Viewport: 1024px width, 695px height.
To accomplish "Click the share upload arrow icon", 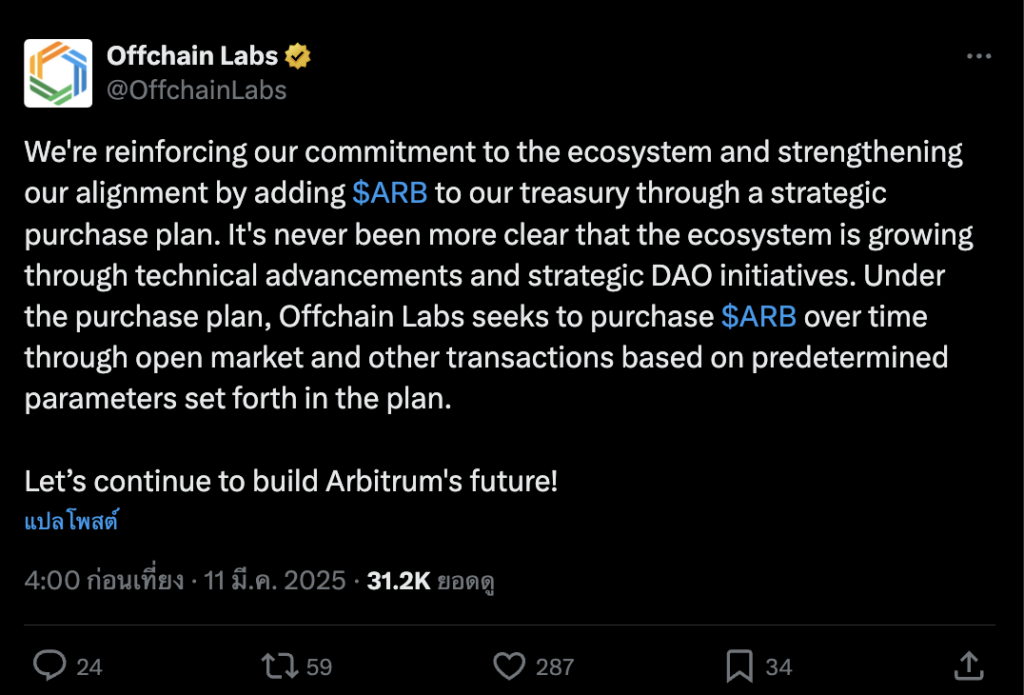I will [968, 664].
